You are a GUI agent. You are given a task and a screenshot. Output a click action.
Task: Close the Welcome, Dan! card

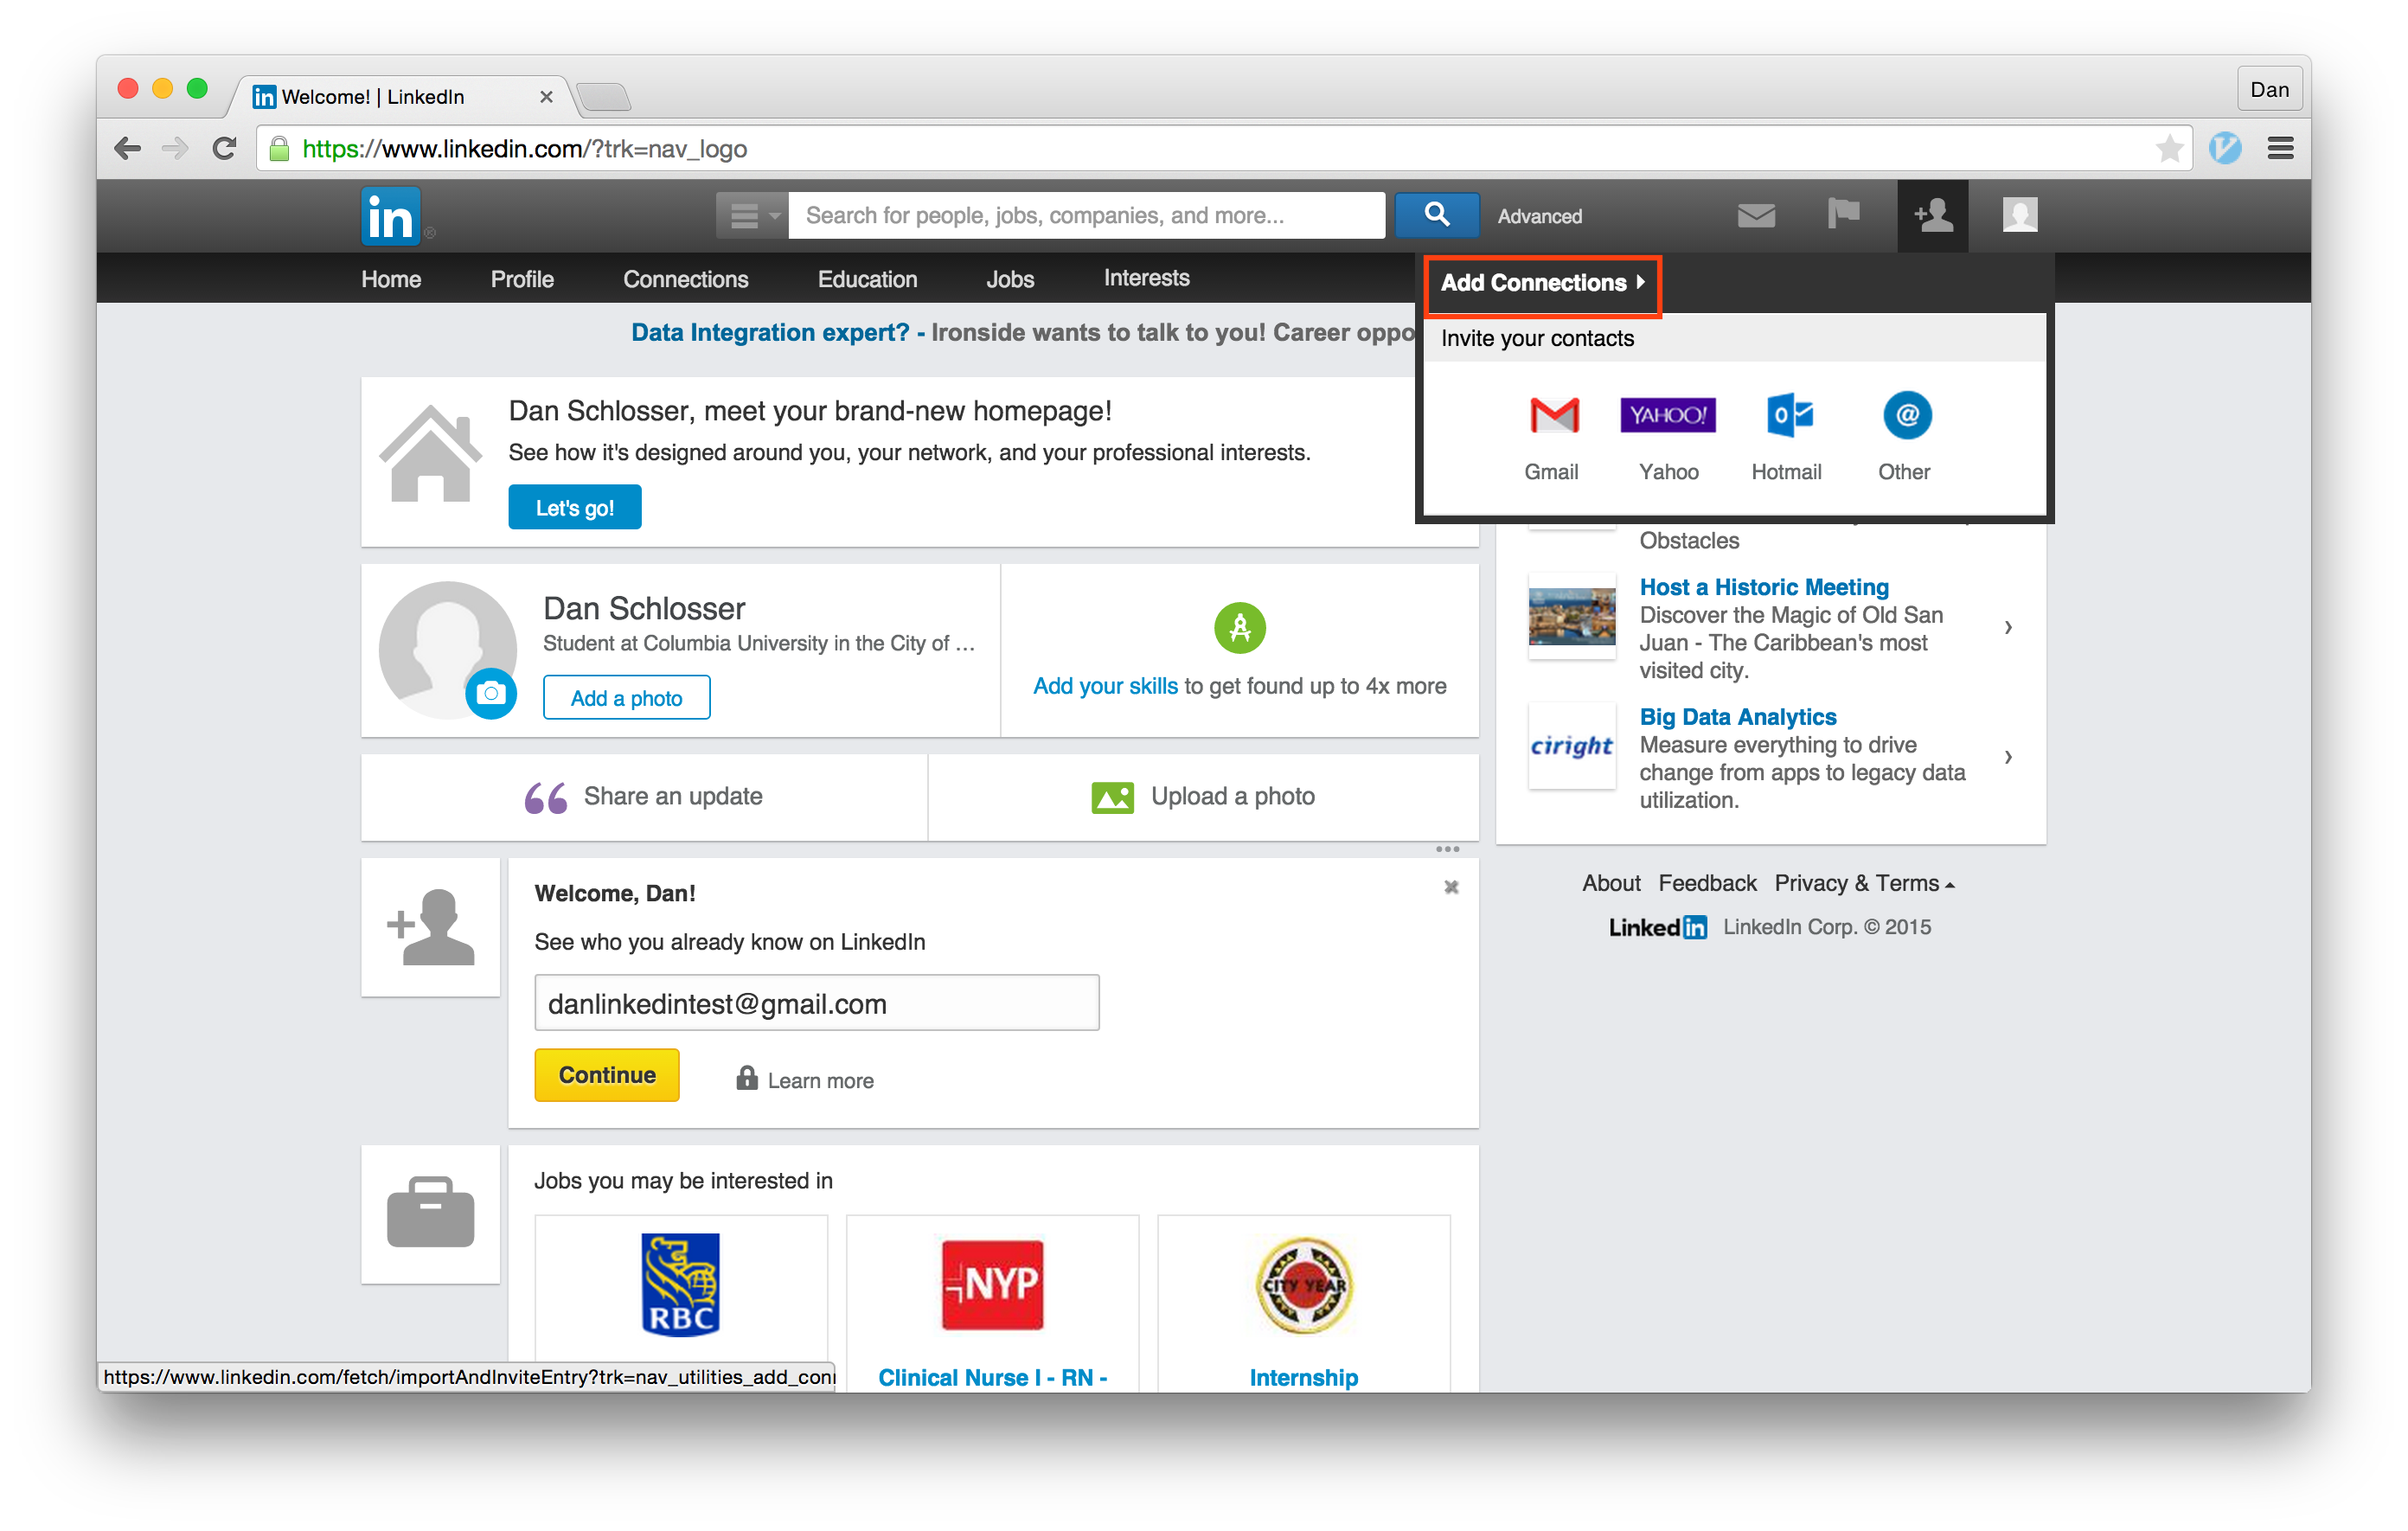tap(1451, 887)
